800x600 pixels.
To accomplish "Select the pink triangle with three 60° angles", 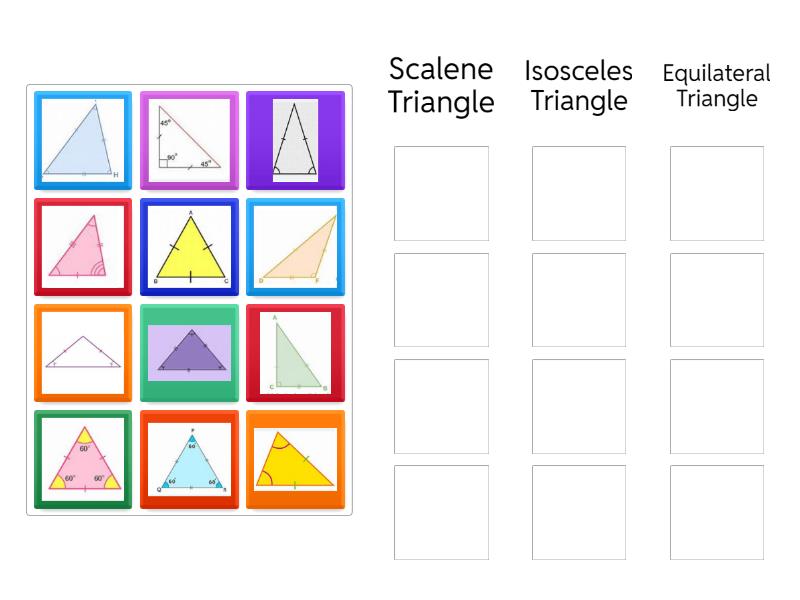I will [x=83, y=459].
